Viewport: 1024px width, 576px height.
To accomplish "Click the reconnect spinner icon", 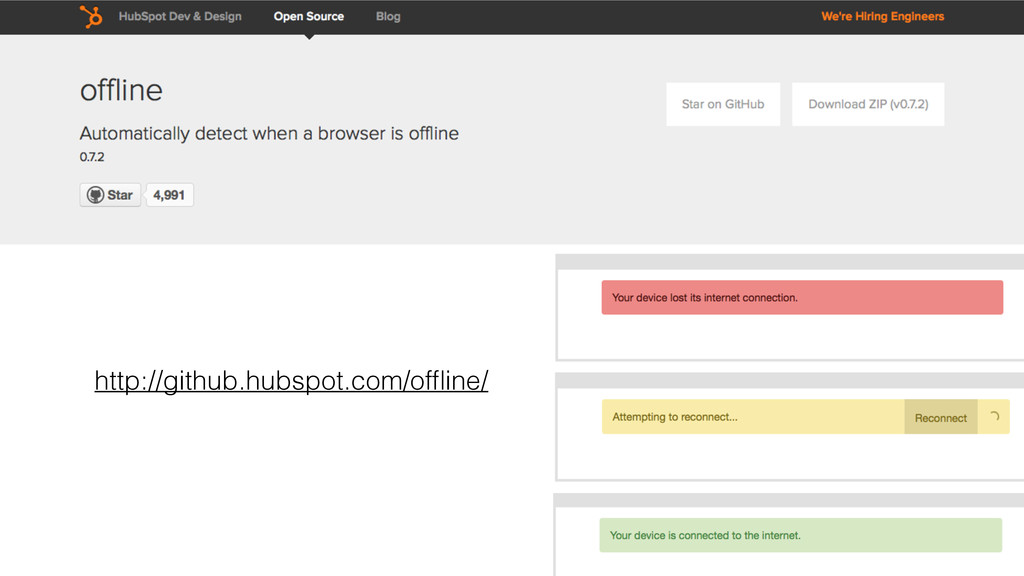I will pyautogui.click(x=994, y=416).
